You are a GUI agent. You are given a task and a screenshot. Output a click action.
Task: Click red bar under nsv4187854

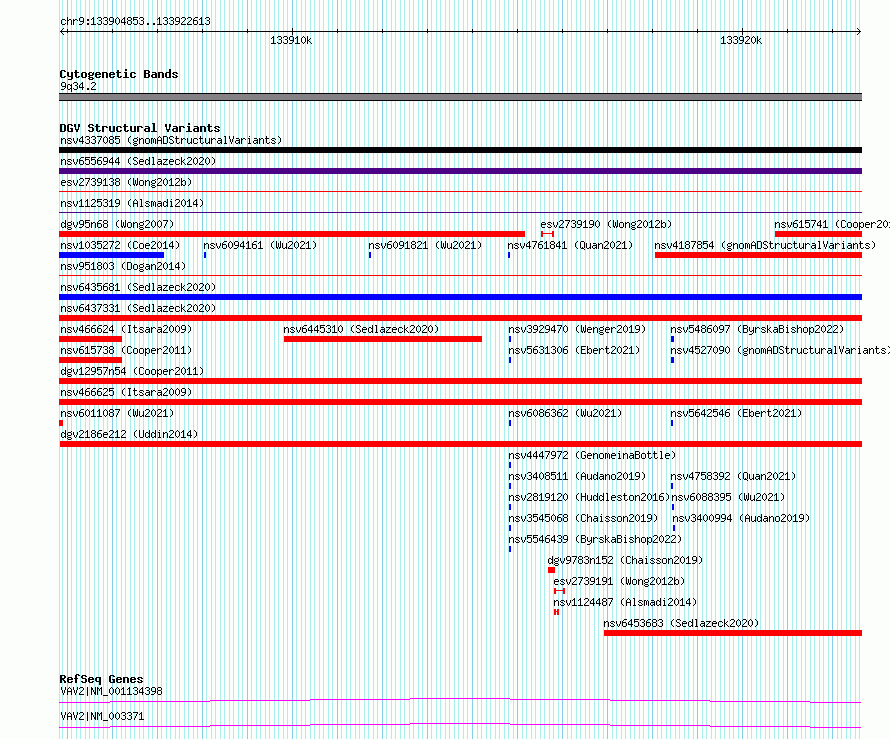point(758,255)
